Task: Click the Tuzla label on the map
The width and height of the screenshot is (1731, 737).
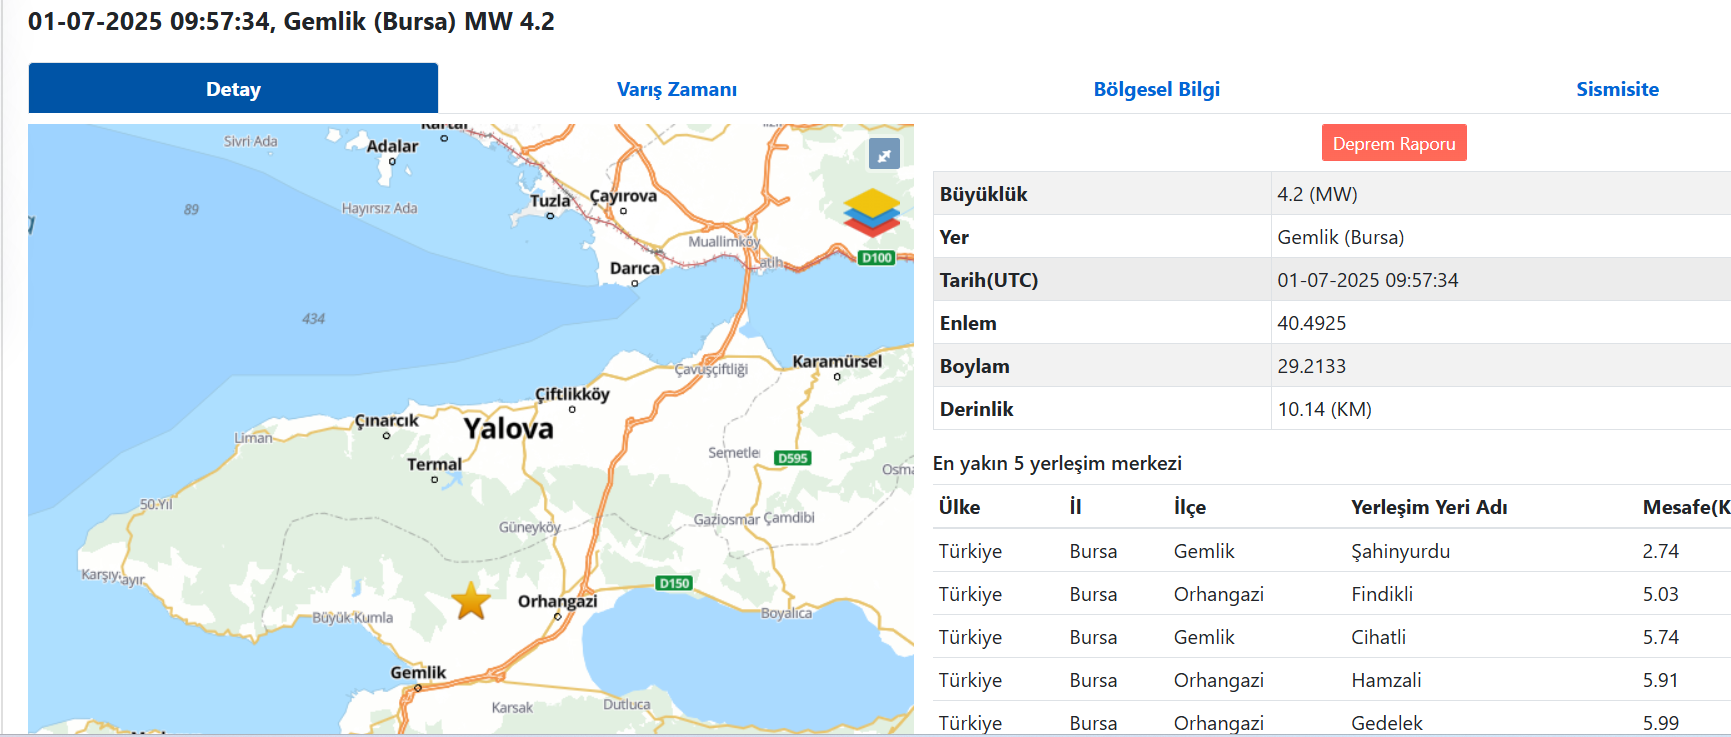Action: click(550, 201)
